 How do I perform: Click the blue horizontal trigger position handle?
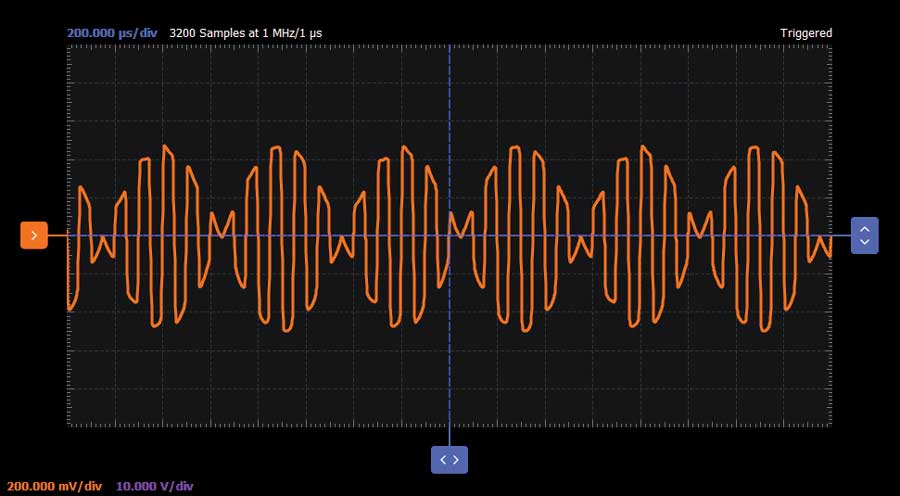[449, 460]
